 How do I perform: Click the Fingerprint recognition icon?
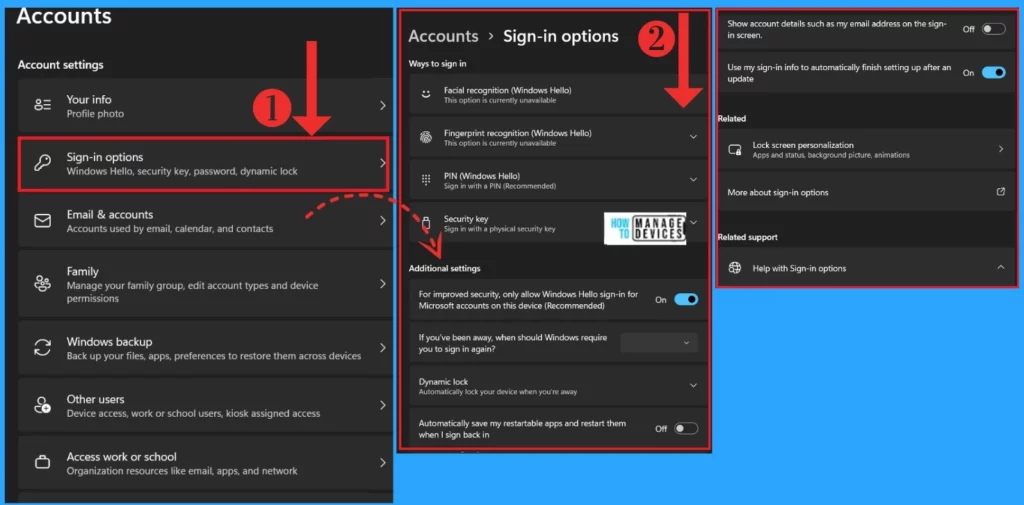click(x=426, y=137)
